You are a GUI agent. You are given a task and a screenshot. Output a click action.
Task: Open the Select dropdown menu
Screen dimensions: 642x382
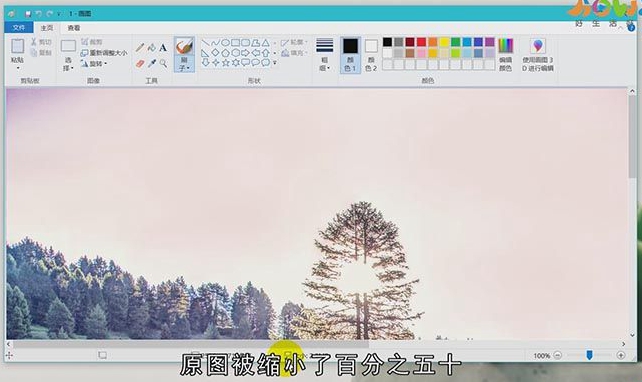pyautogui.click(x=68, y=65)
